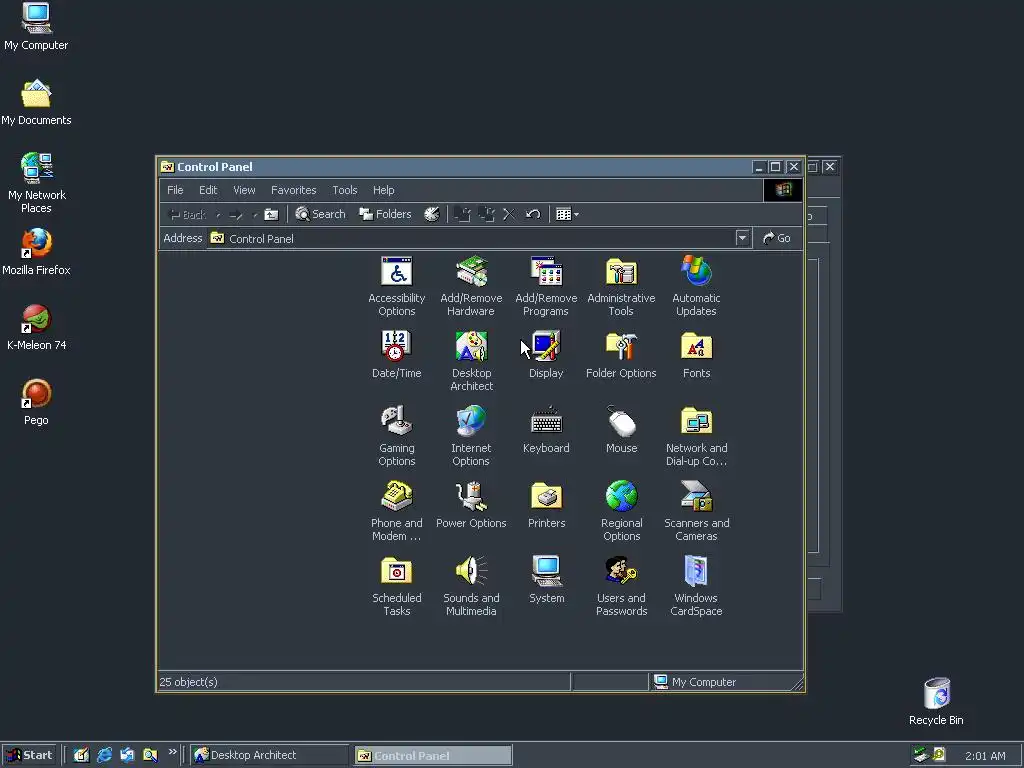The width and height of the screenshot is (1024, 768).
Task: Click the Go button
Action: point(776,238)
